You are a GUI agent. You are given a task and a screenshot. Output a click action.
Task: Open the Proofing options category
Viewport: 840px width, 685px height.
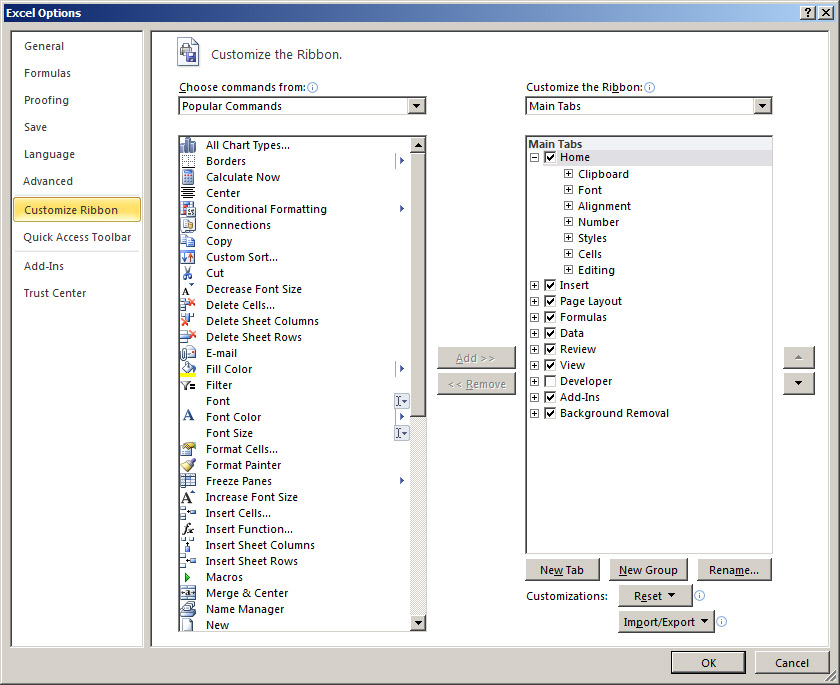click(x=46, y=100)
